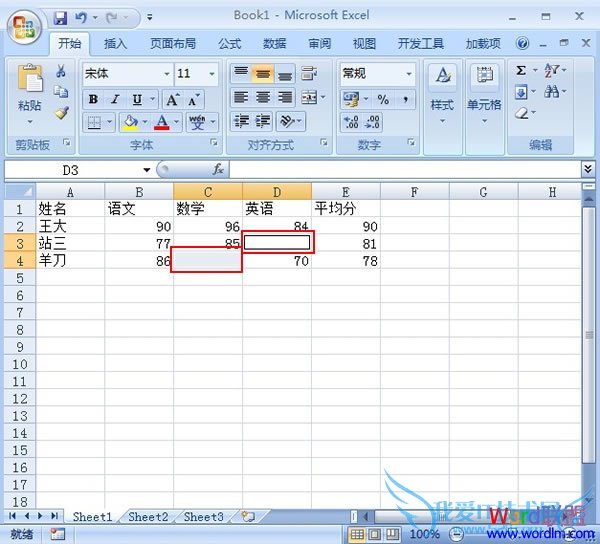
Task: Apply accounting number format icon
Action: pos(351,99)
